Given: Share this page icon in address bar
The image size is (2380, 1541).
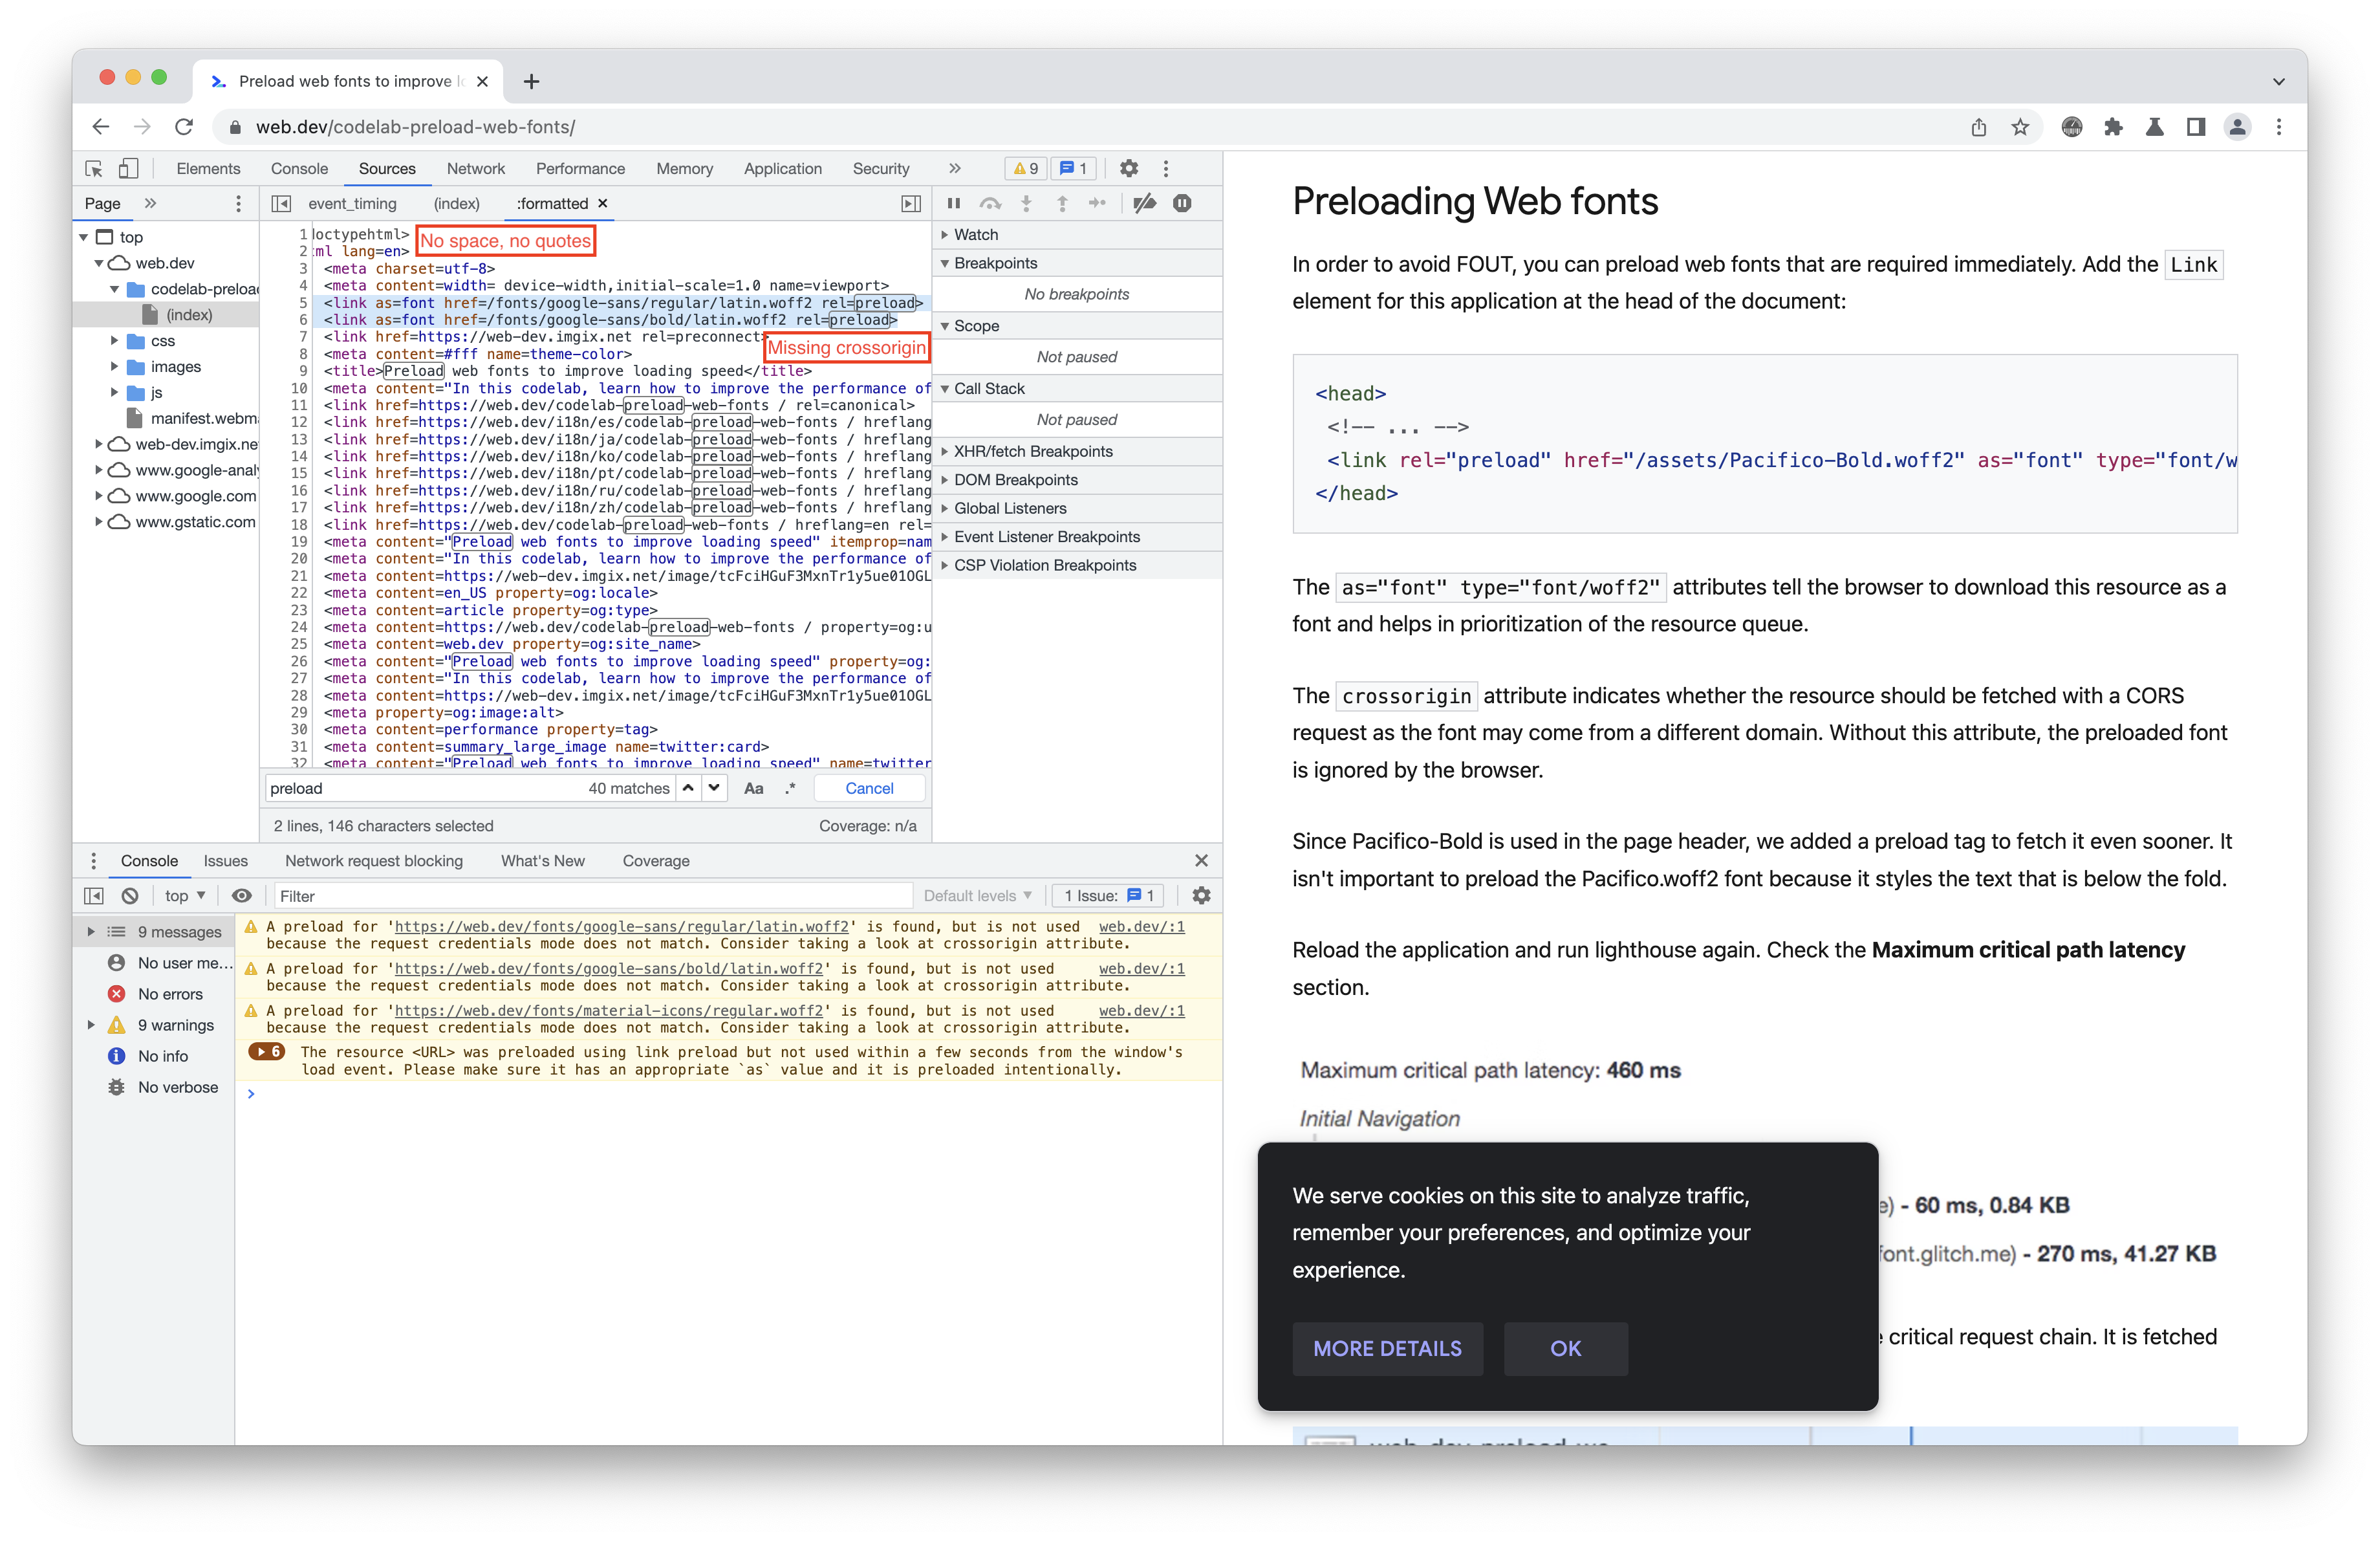Looking at the screenshot, I should (1979, 127).
